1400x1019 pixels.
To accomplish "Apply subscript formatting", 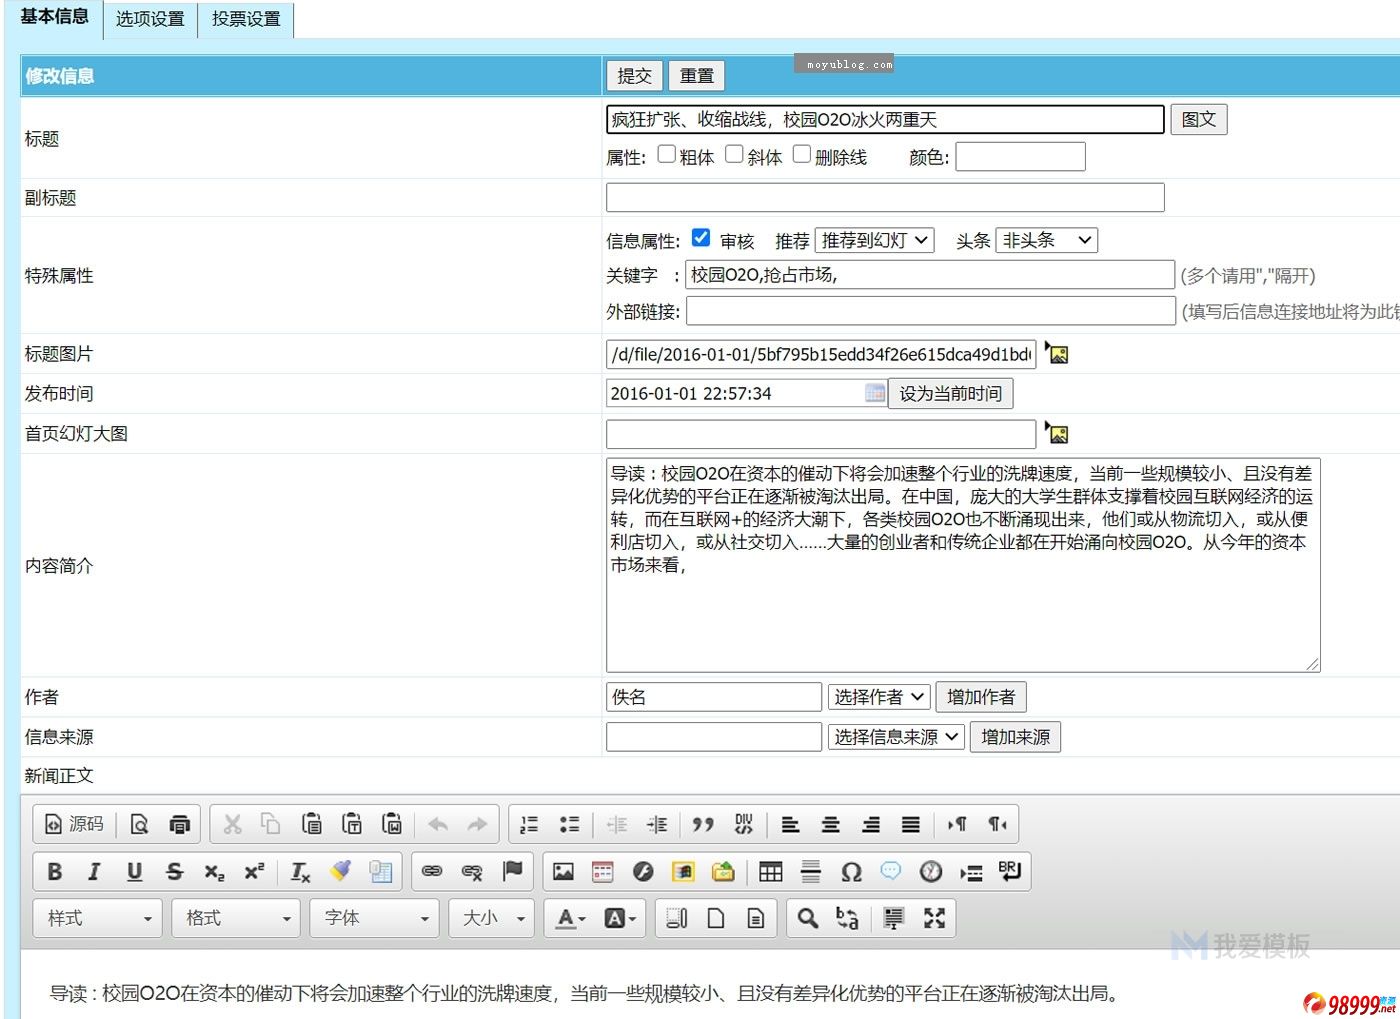I will (214, 872).
